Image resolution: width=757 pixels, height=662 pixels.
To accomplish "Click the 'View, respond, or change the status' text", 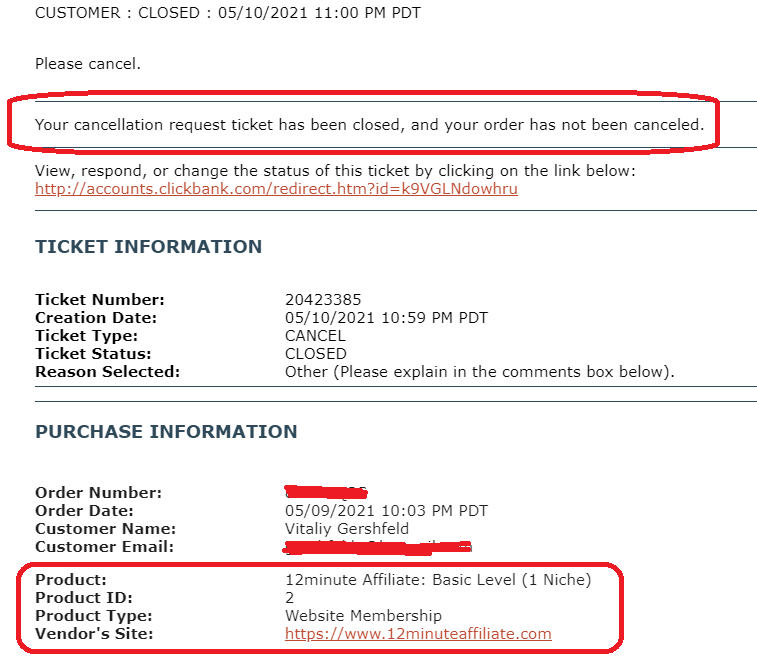I will pyautogui.click(x=335, y=171).
